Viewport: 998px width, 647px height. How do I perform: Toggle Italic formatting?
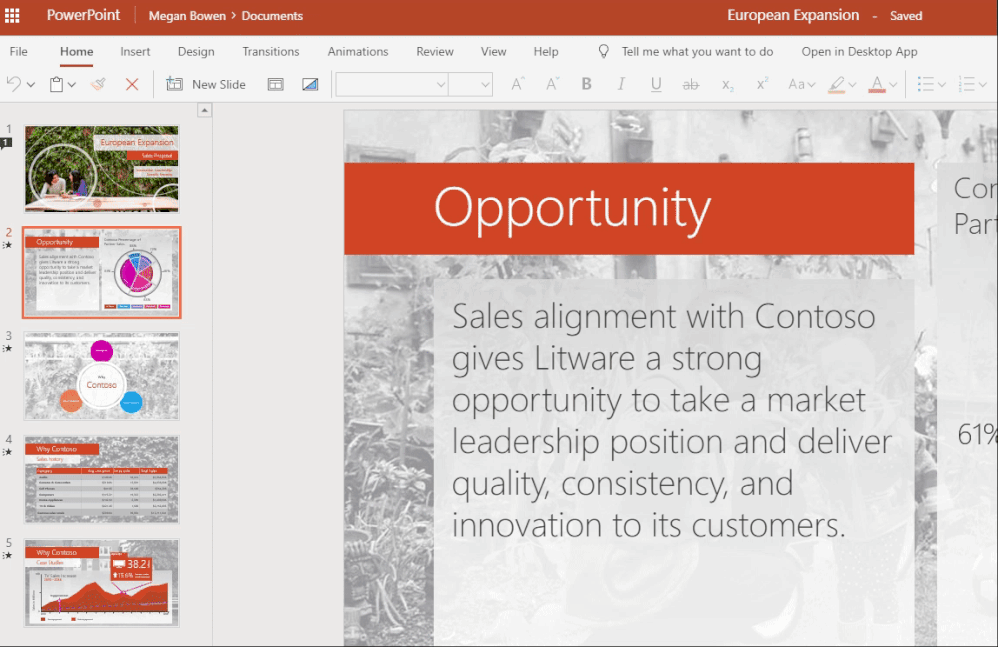click(621, 84)
